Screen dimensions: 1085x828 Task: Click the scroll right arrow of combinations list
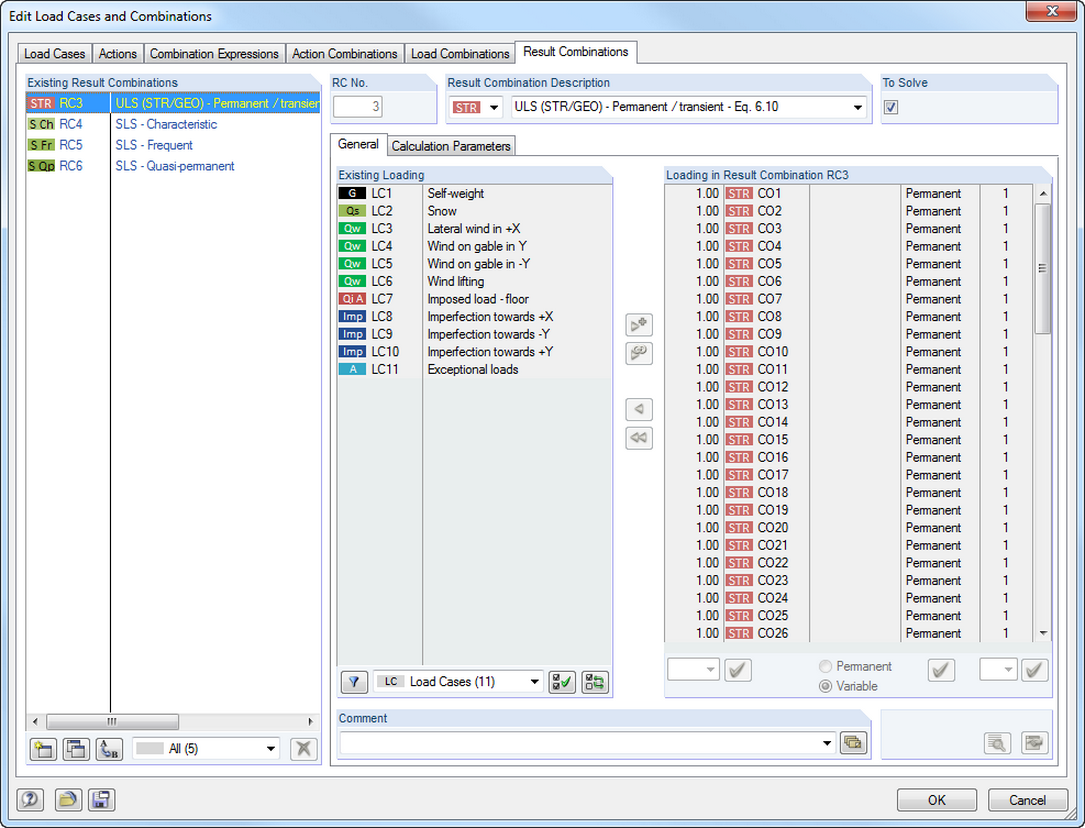(x=311, y=721)
